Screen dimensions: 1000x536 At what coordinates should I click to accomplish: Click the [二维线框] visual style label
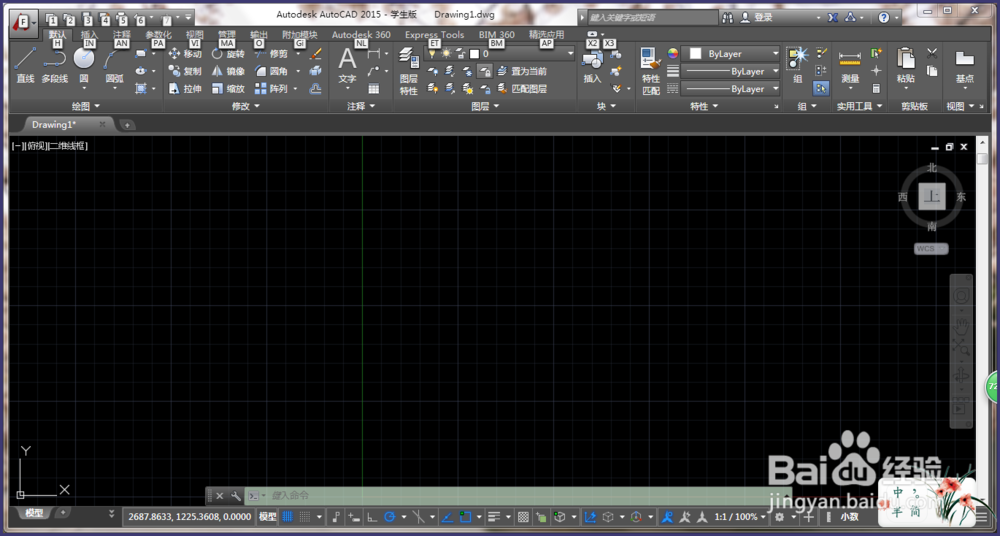tap(68, 145)
